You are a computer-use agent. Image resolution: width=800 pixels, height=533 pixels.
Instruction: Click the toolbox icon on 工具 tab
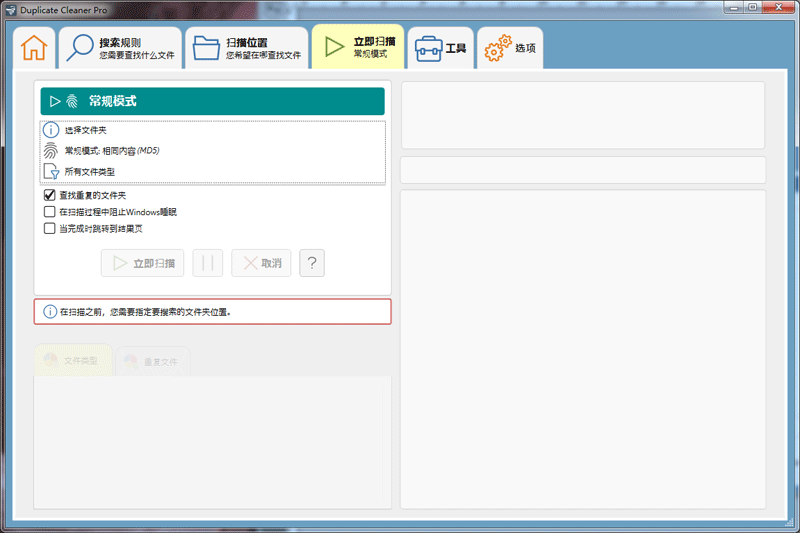click(429, 49)
